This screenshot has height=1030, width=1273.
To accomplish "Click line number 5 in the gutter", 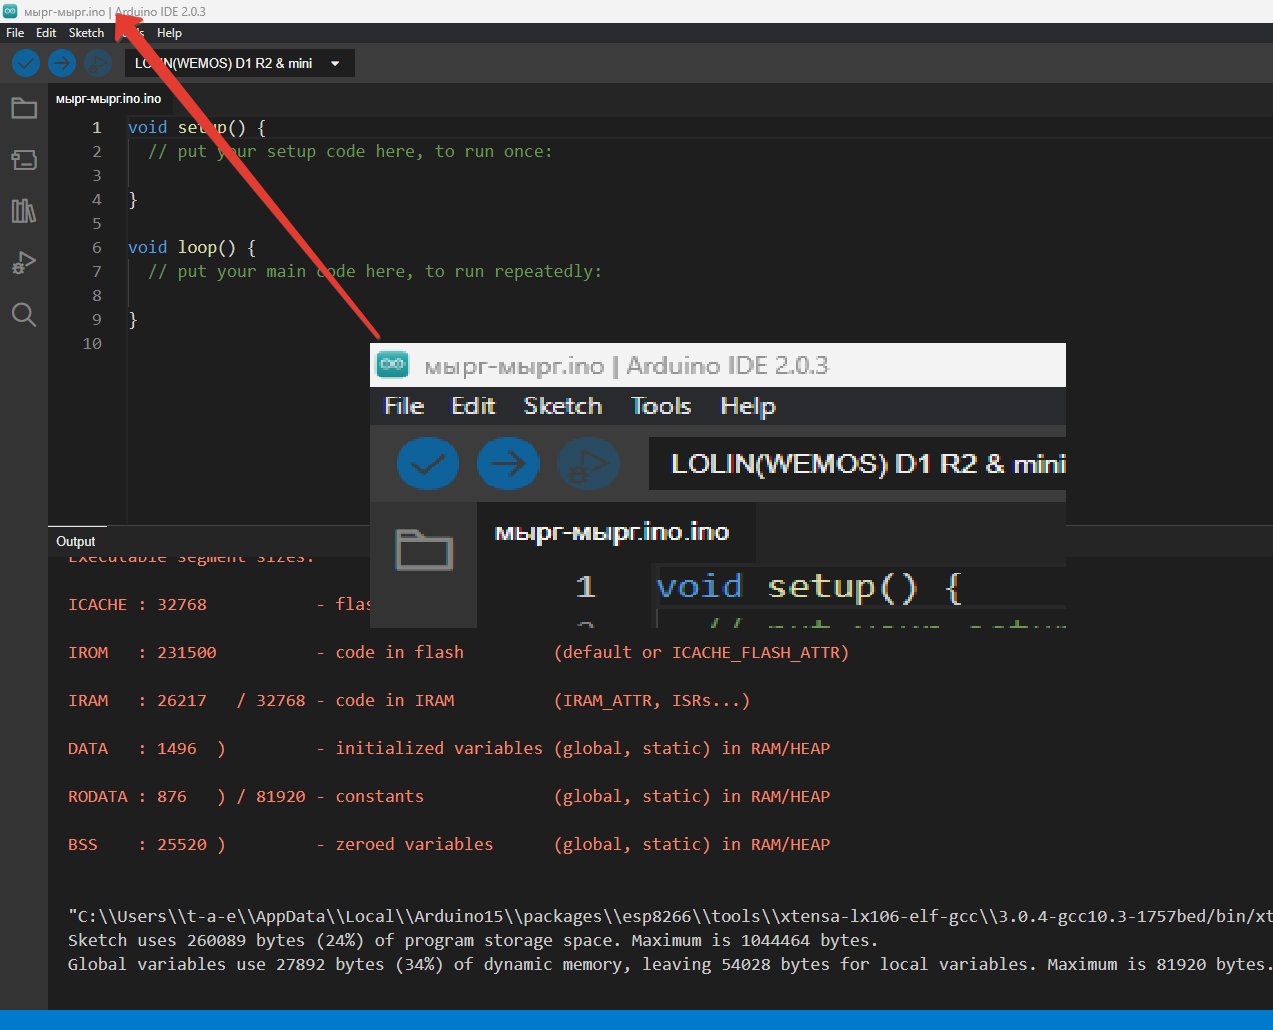I will (x=97, y=223).
